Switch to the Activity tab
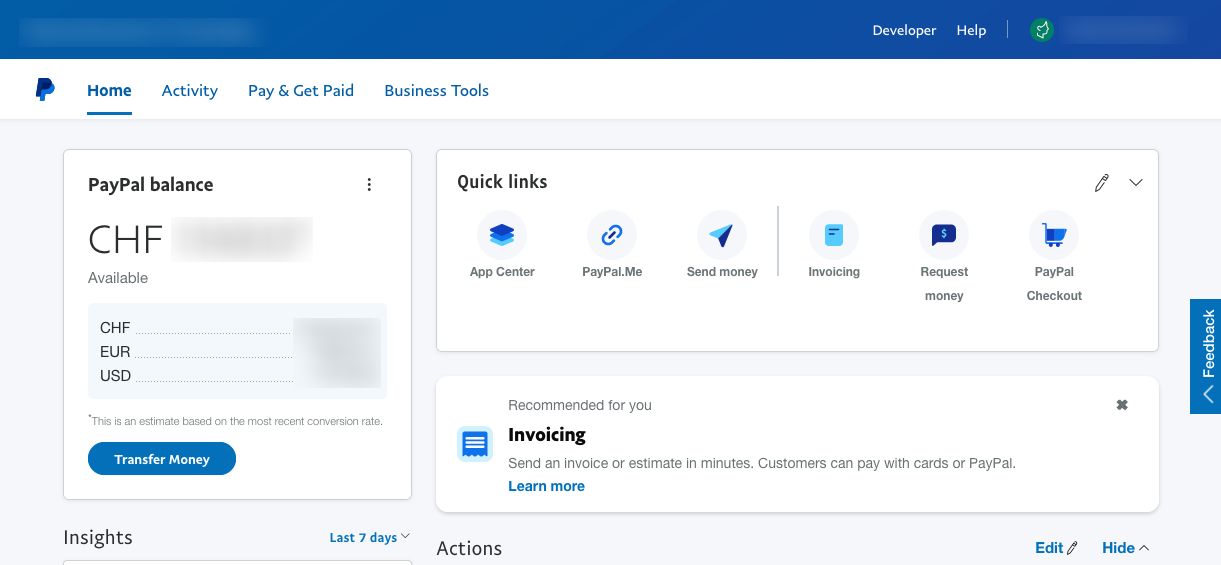1221x565 pixels. [190, 90]
